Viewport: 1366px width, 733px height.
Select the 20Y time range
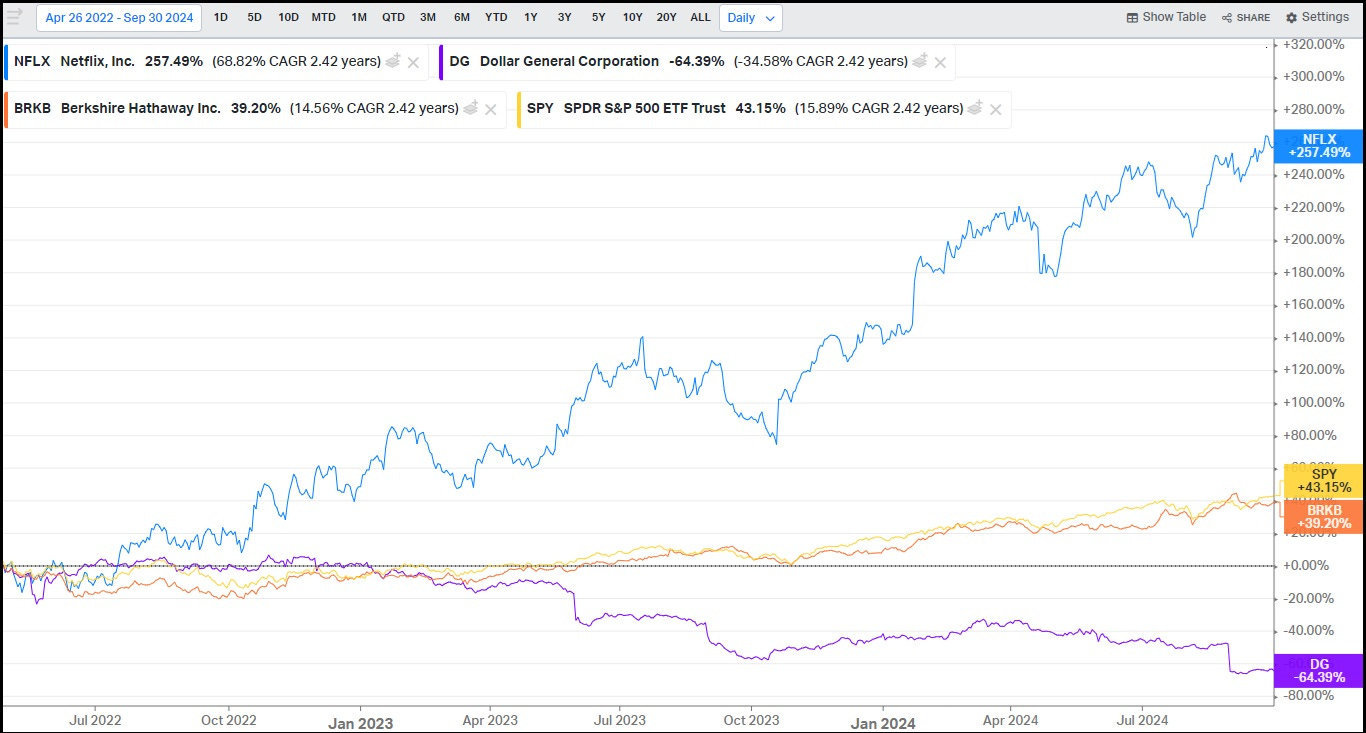click(x=667, y=18)
